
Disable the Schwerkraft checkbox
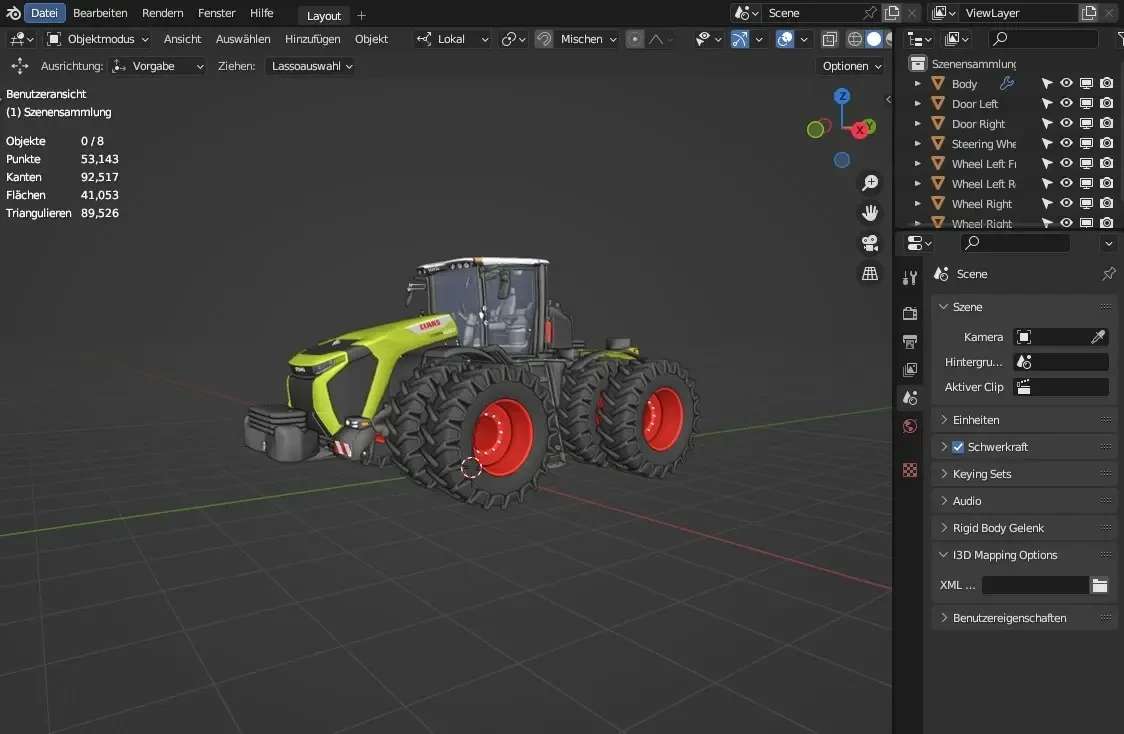click(958, 447)
